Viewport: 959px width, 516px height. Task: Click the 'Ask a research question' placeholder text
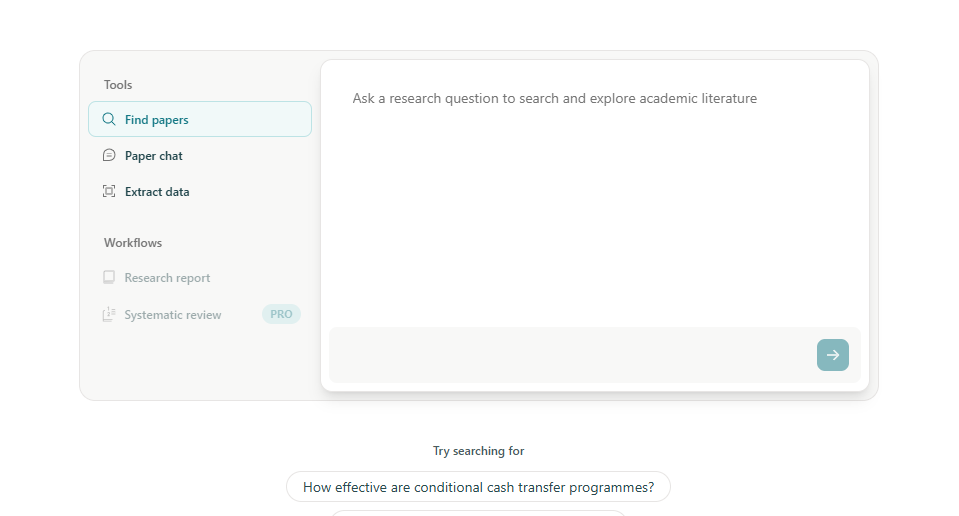[554, 99]
